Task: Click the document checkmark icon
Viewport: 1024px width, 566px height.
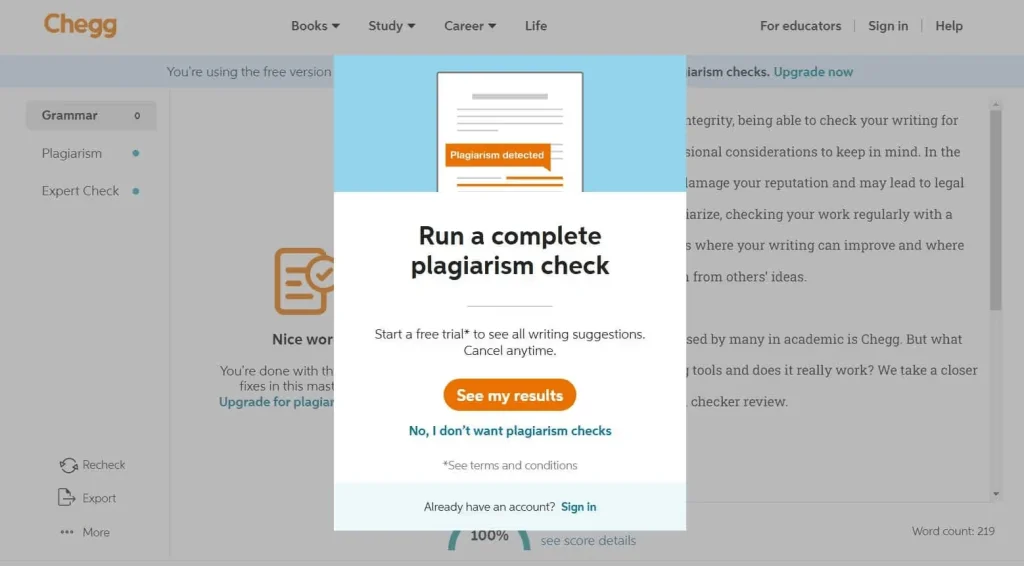Action: tap(304, 281)
